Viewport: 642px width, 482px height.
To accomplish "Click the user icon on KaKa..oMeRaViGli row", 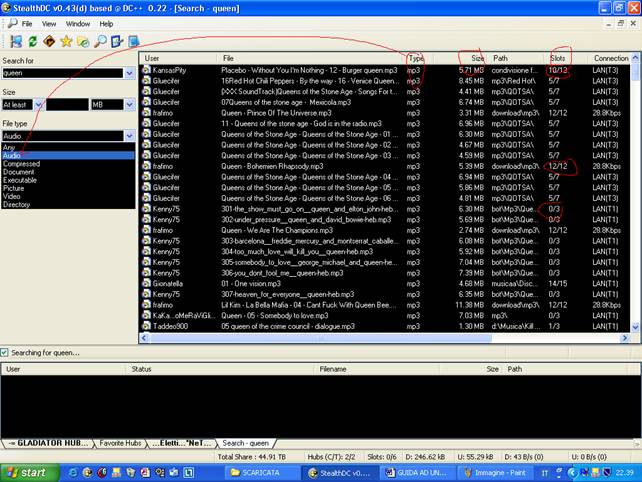I will [x=146, y=315].
